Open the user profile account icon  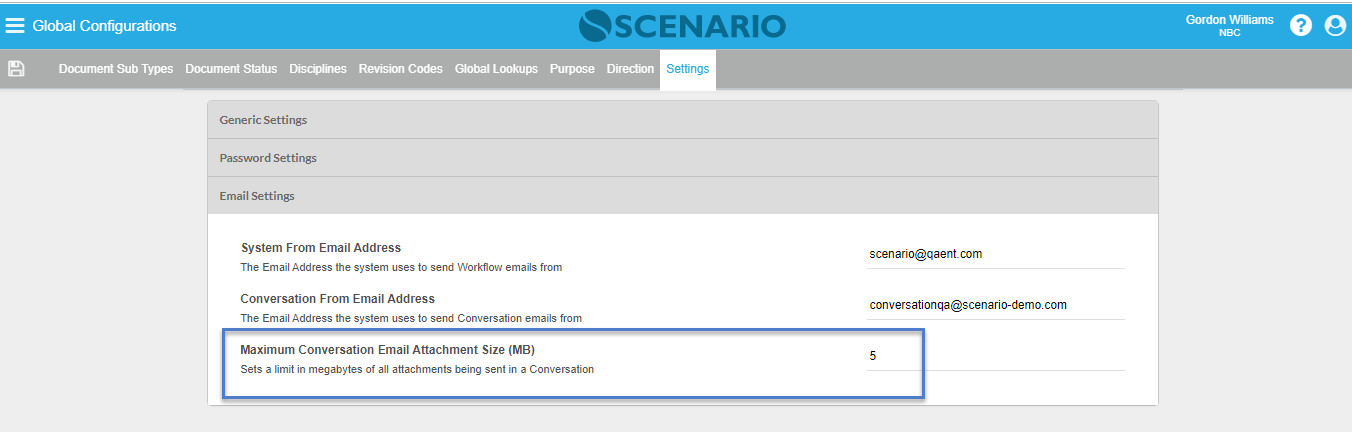[1335, 26]
